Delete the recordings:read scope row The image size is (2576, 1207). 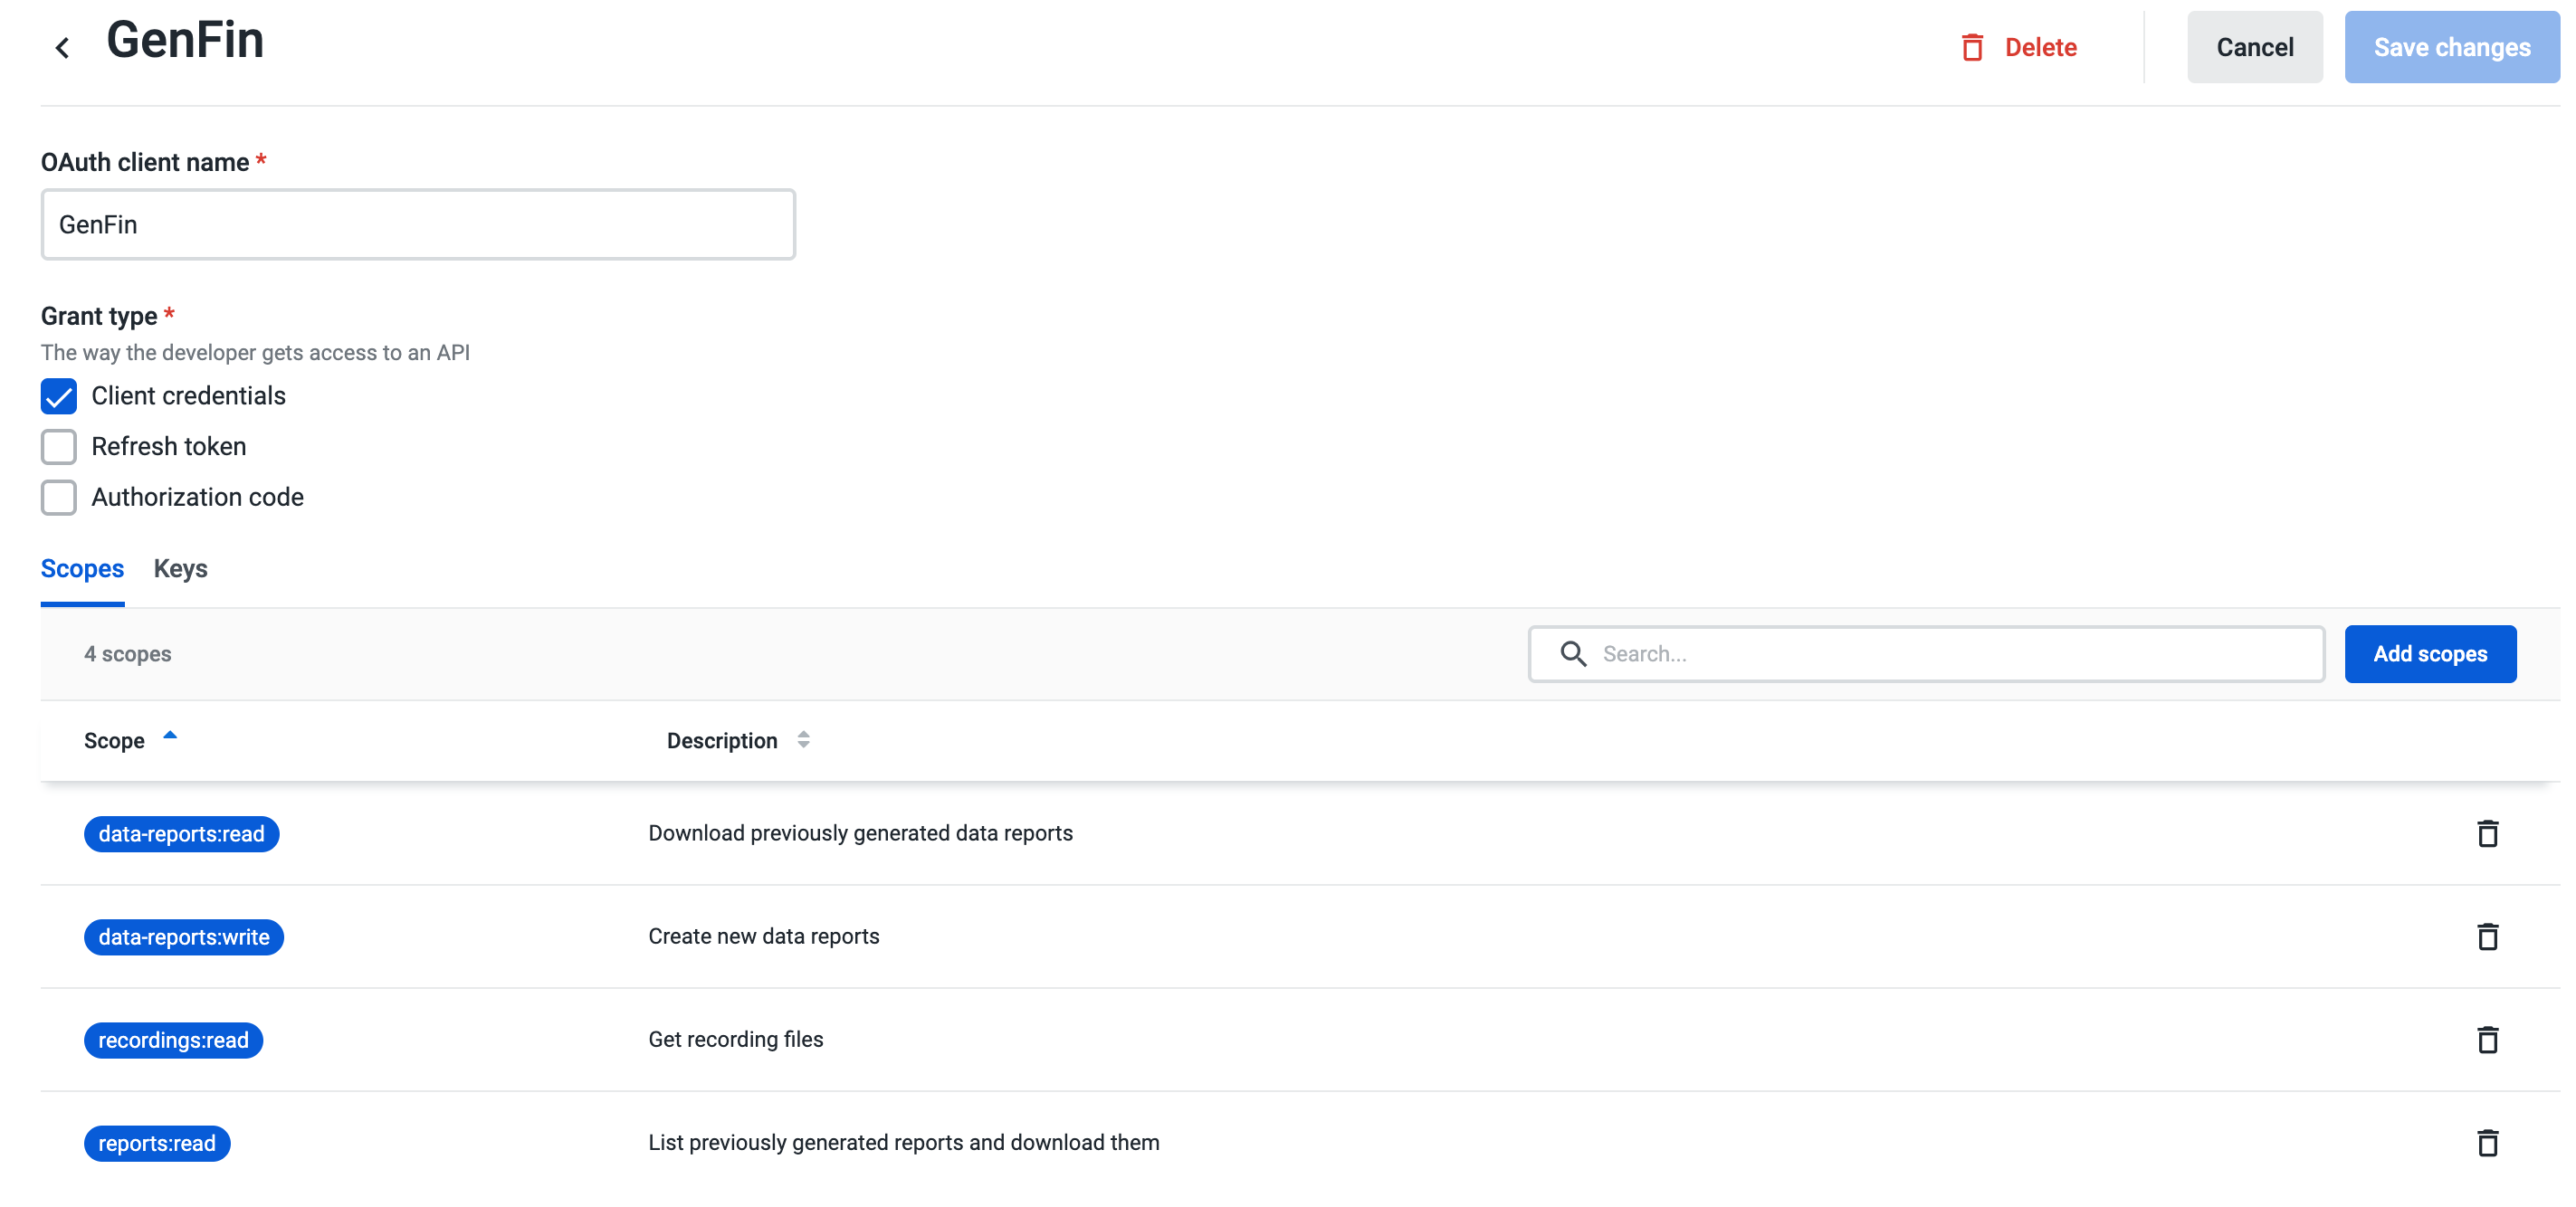[2487, 1039]
